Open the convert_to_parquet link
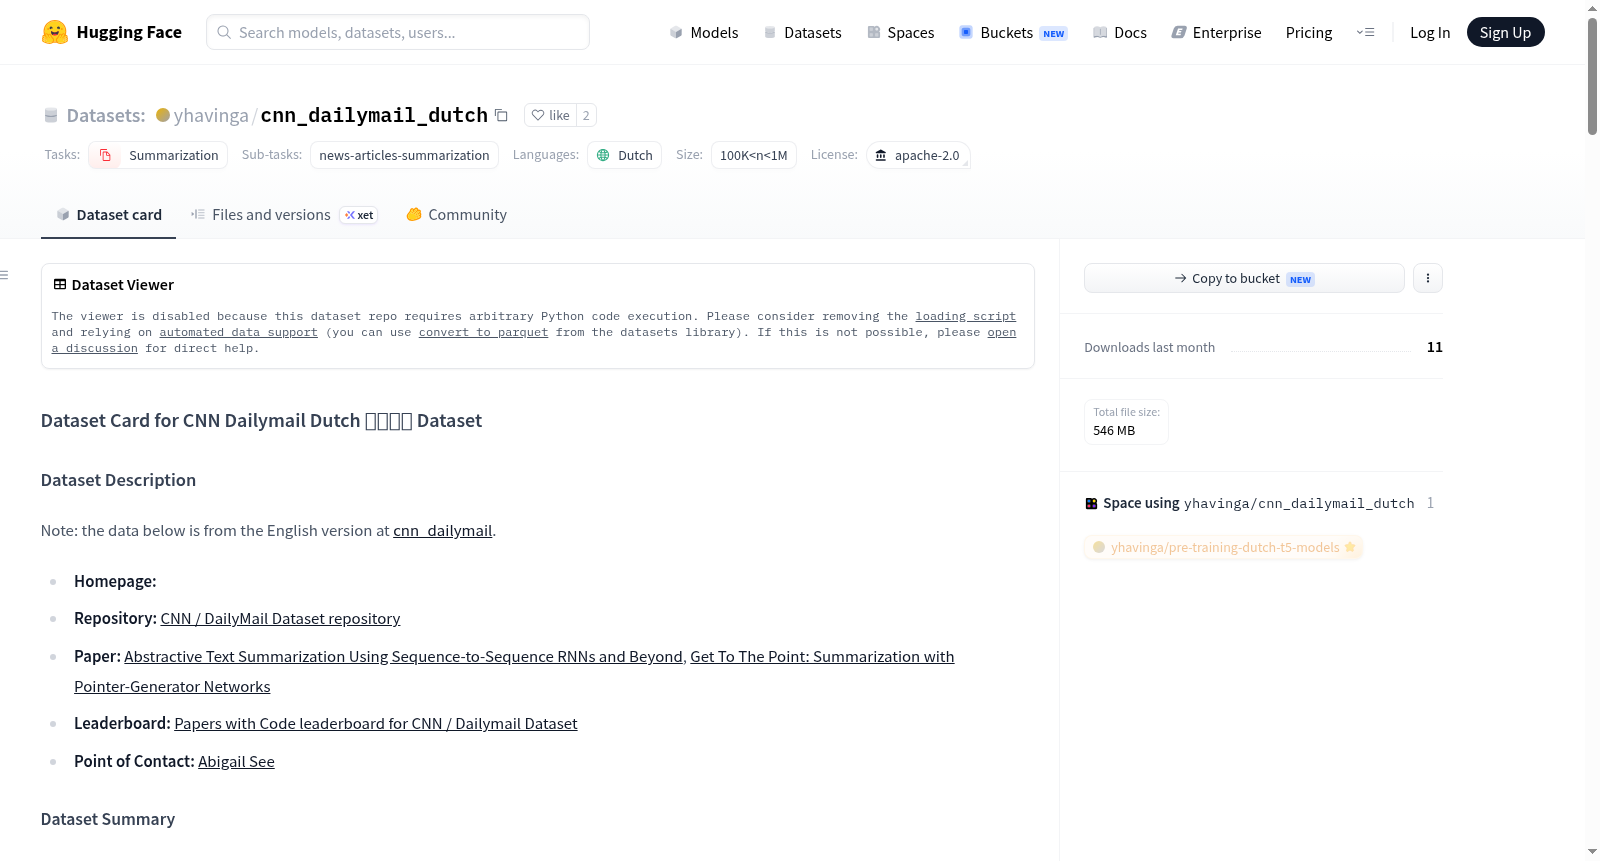1600x861 pixels. tap(483, 332)
